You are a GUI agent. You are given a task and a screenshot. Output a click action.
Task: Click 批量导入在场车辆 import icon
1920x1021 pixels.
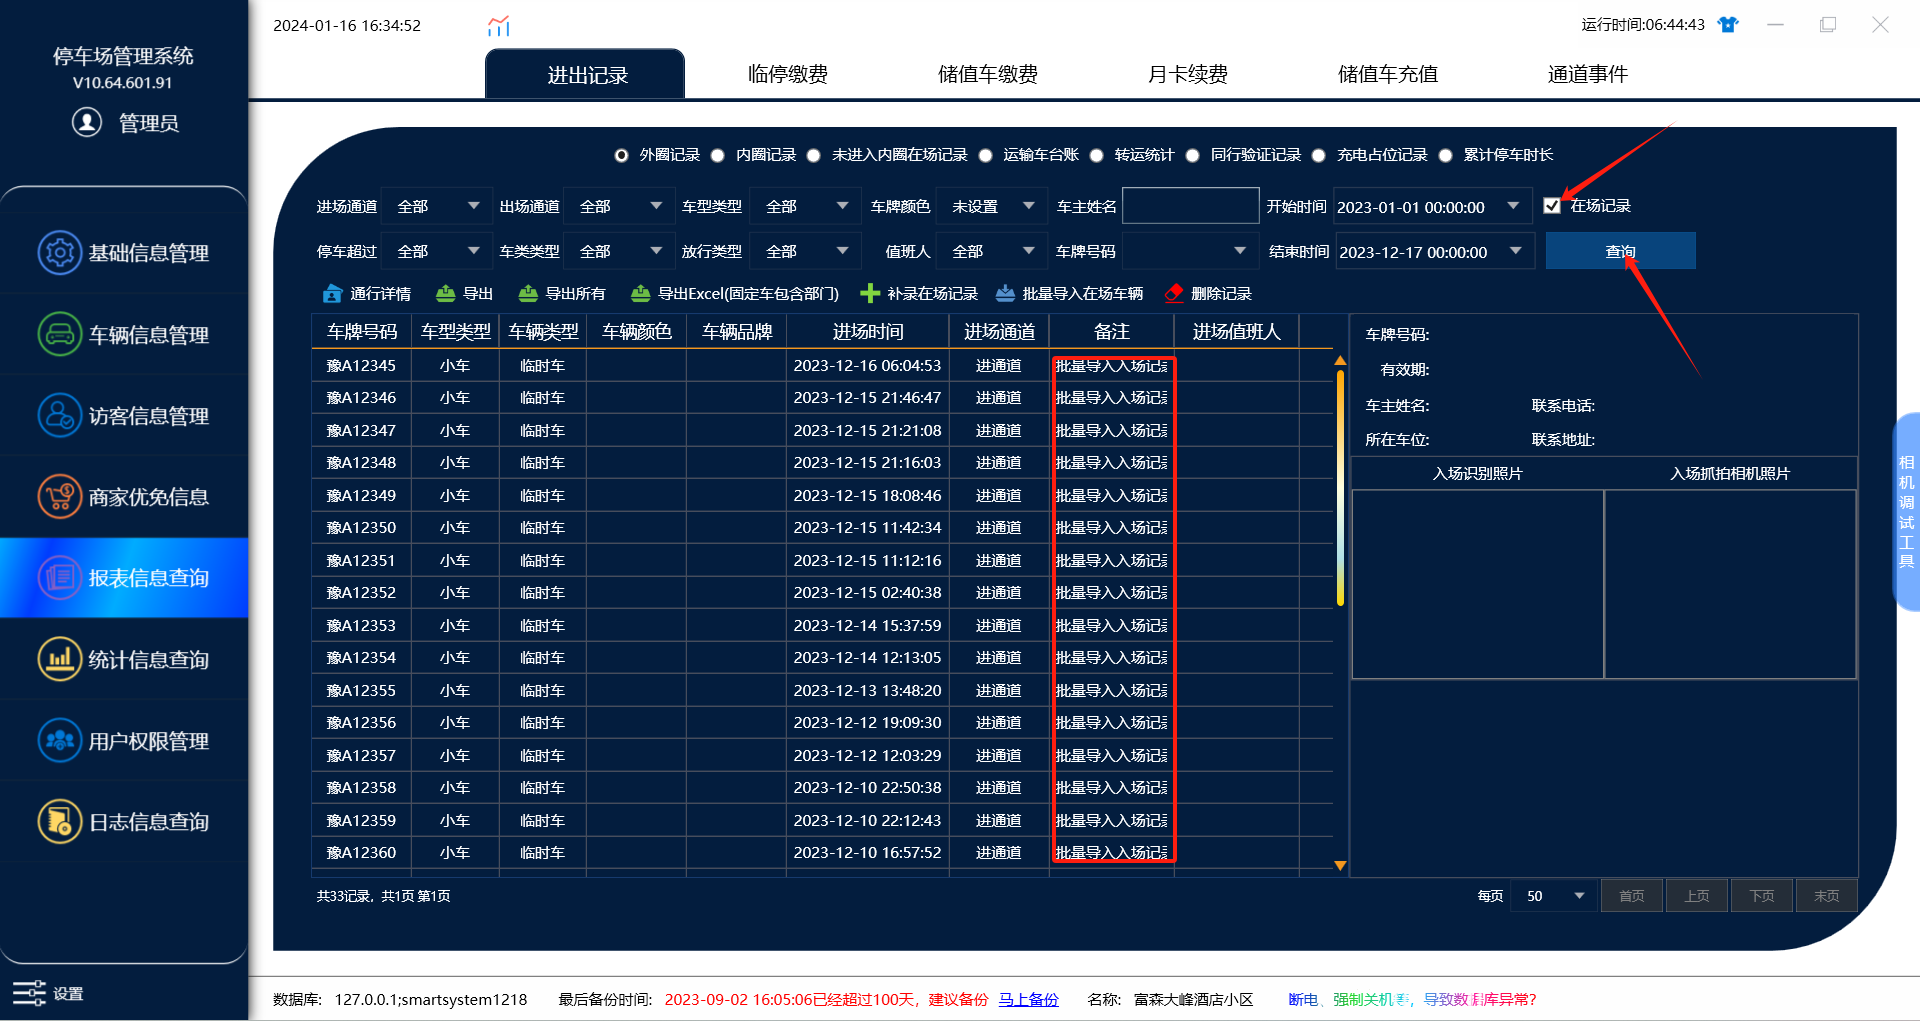click(1006, 293)
